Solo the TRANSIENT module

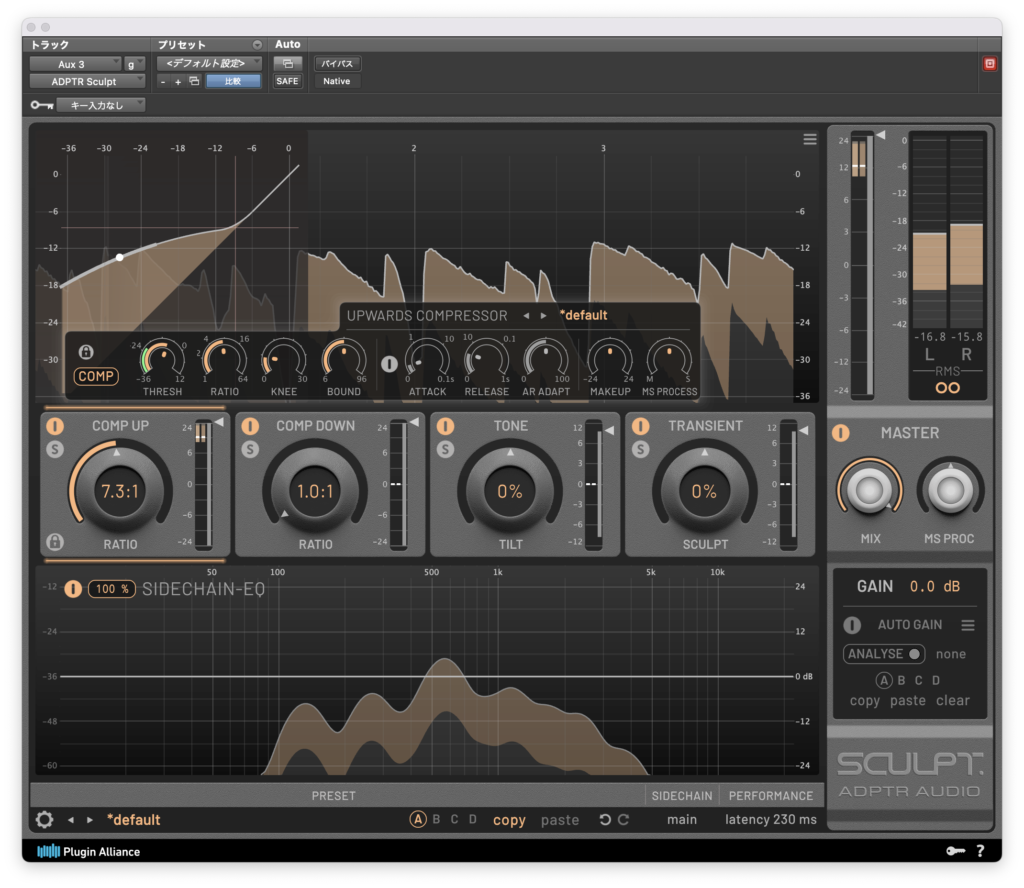(x=641, y=449)
